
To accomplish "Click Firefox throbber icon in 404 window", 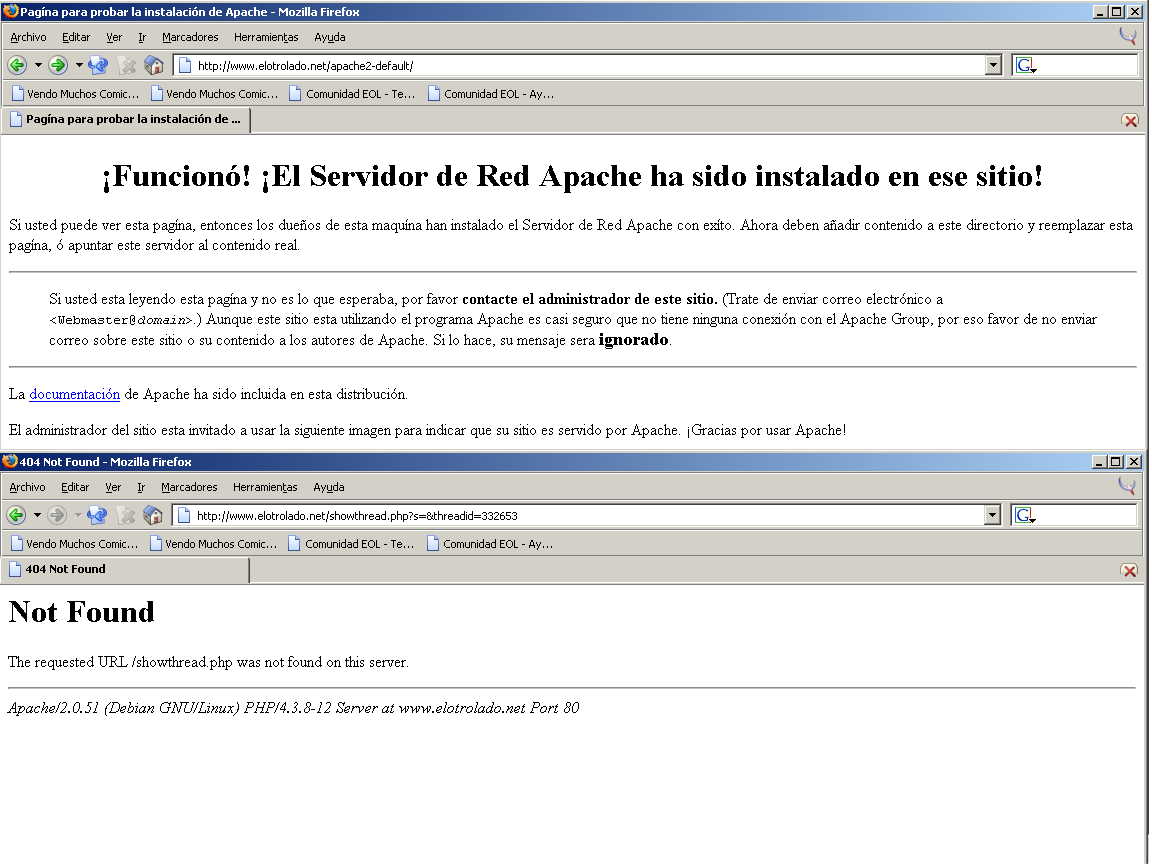I will pos(1127,486).
